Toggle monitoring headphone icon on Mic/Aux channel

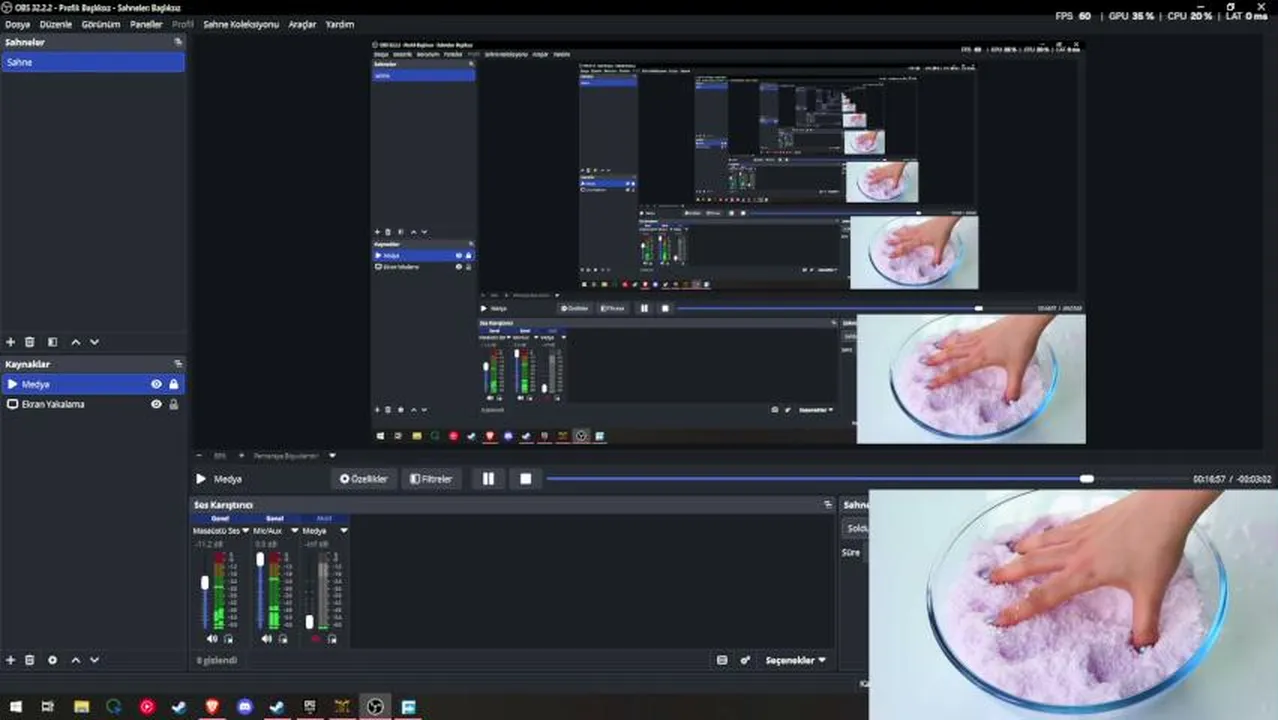coord(282,638)
